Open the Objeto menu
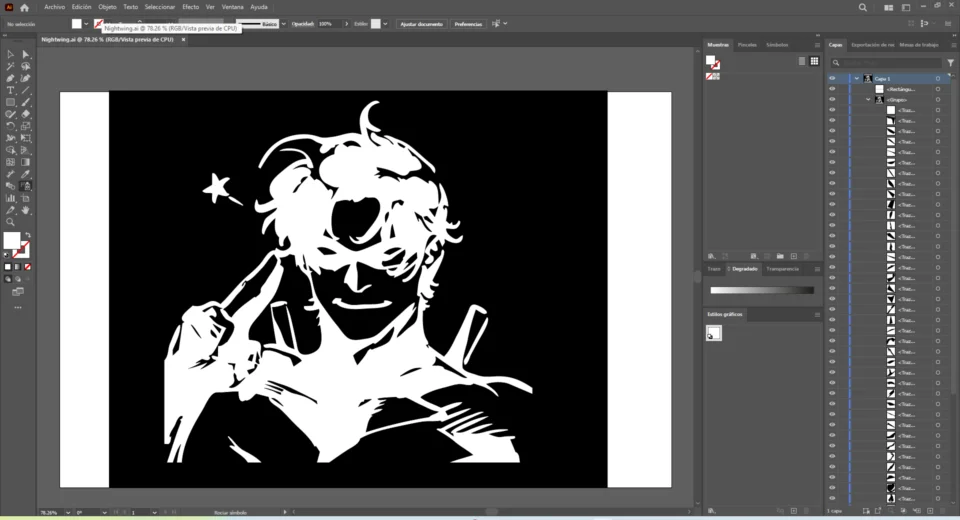This screenshot has height=520, width=960. [x=107, y=7]
